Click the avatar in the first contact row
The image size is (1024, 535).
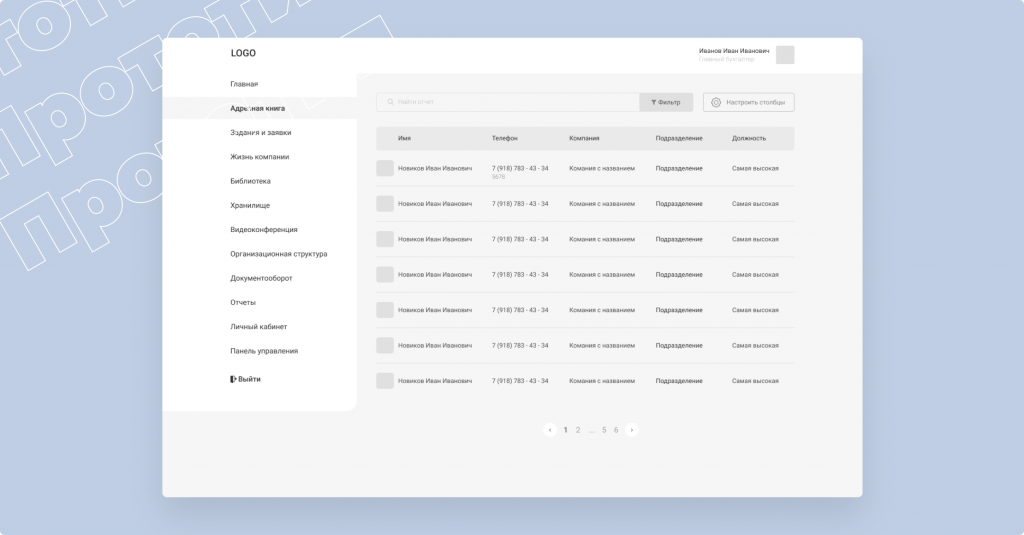coord(385,168)
